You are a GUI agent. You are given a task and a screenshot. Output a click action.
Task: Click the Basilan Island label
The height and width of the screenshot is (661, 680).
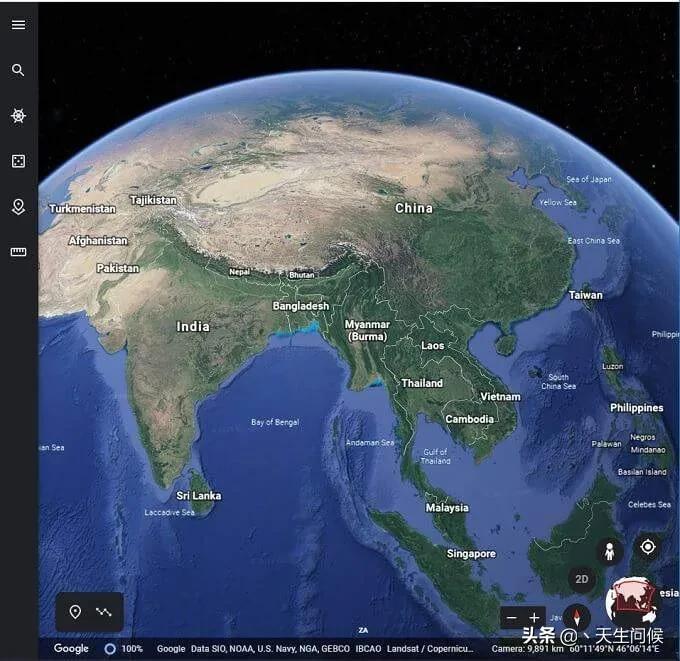pyautogui.click(x=642, y=472)
